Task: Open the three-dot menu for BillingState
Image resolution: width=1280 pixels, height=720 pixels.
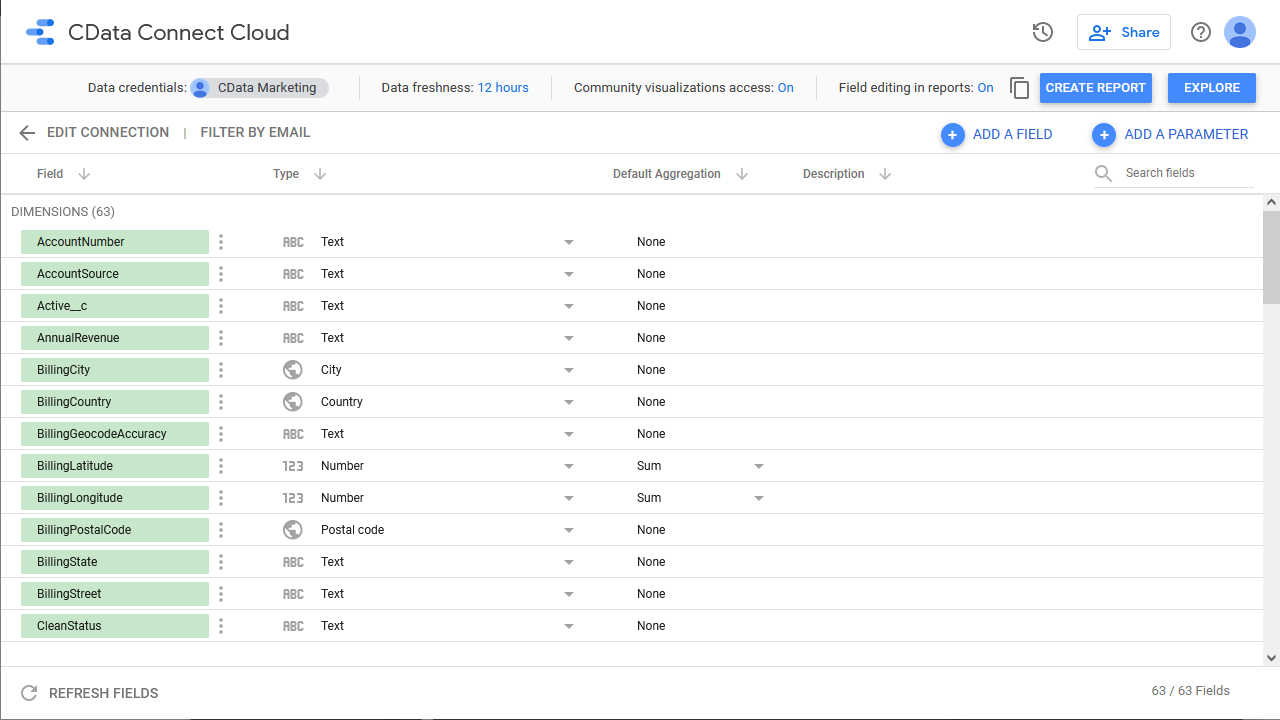Action: click(221, 562)
